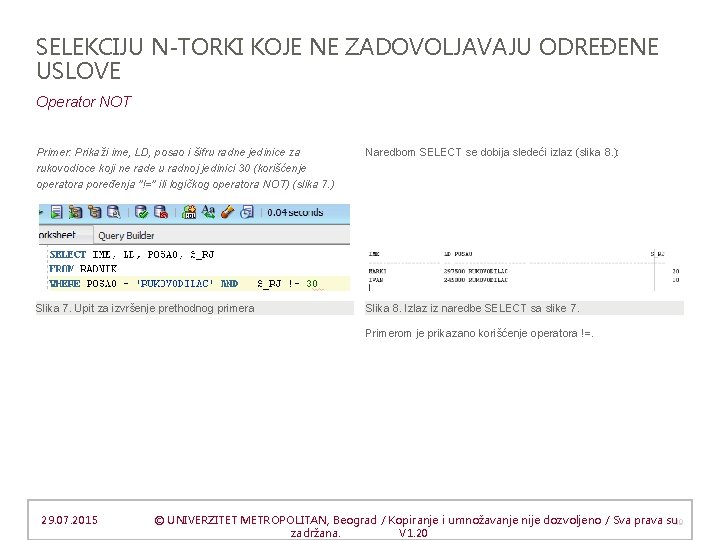Image resolution: width=720 pixels, height=540 pixels.
Task: Open the SQL History icon
Action: point(247,212)
